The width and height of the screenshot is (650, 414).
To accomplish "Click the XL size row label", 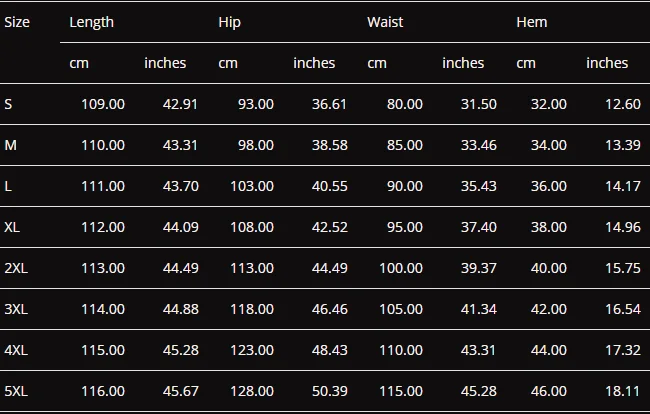I will pyautogui.click(x=12, y=227).
